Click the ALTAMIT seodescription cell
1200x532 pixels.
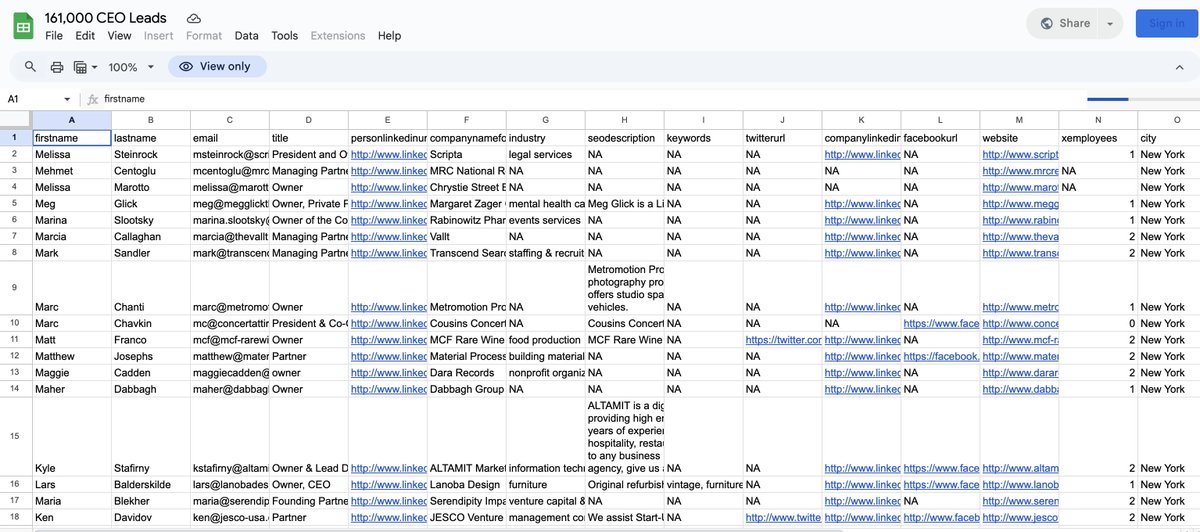coord(625,436)
